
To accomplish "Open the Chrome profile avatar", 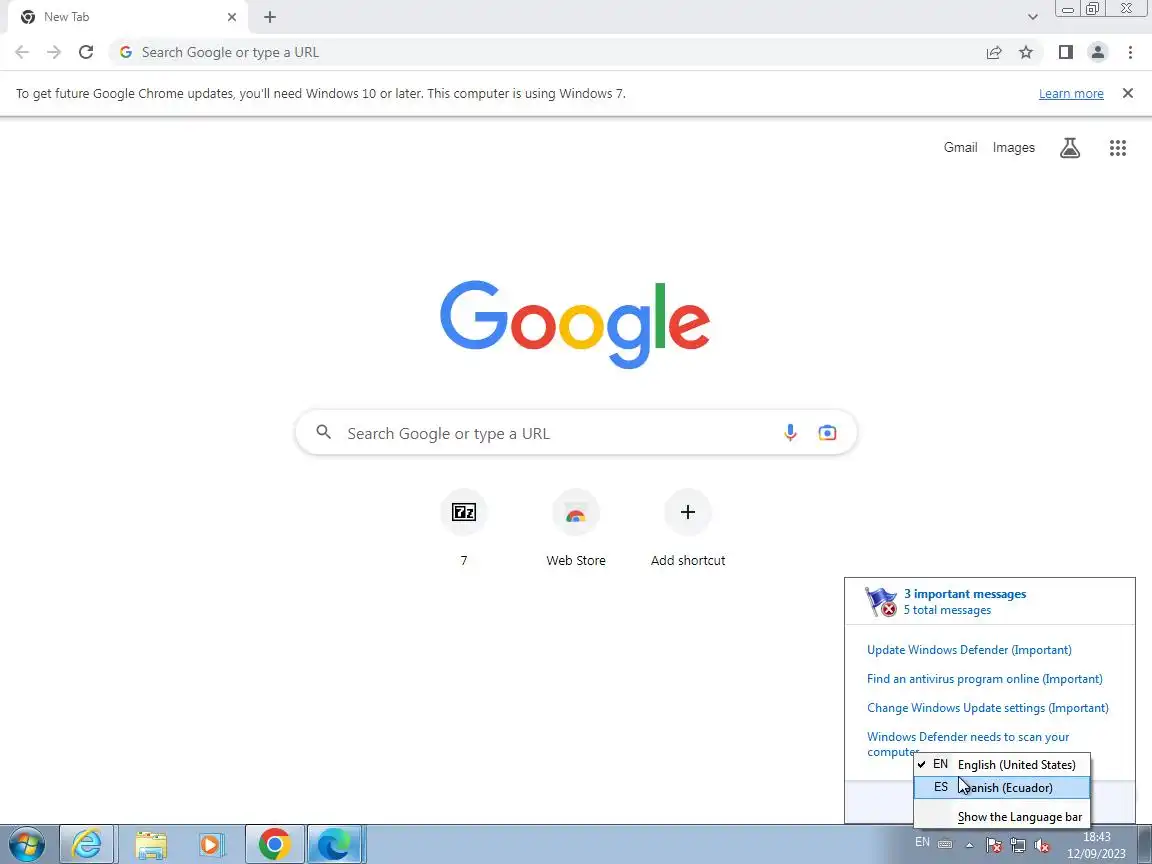I will (x=1098, y=52).
